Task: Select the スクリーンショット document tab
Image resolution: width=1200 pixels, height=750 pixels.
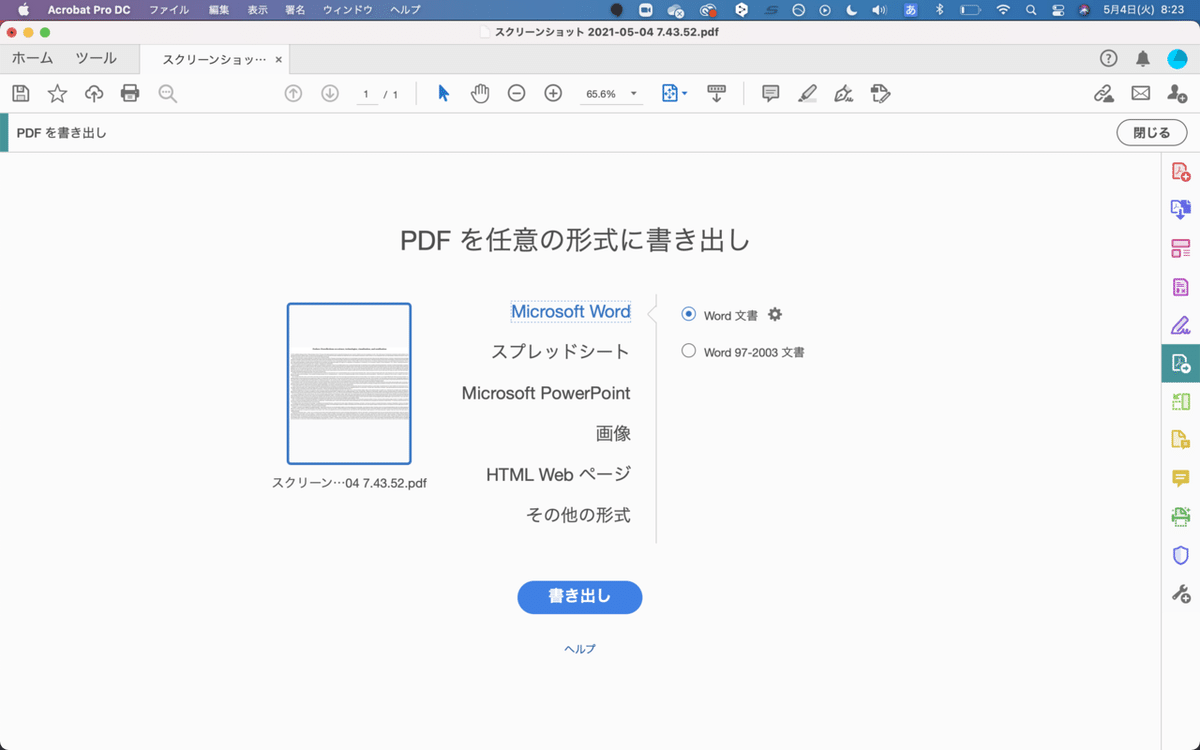Action: pos(214,60)
